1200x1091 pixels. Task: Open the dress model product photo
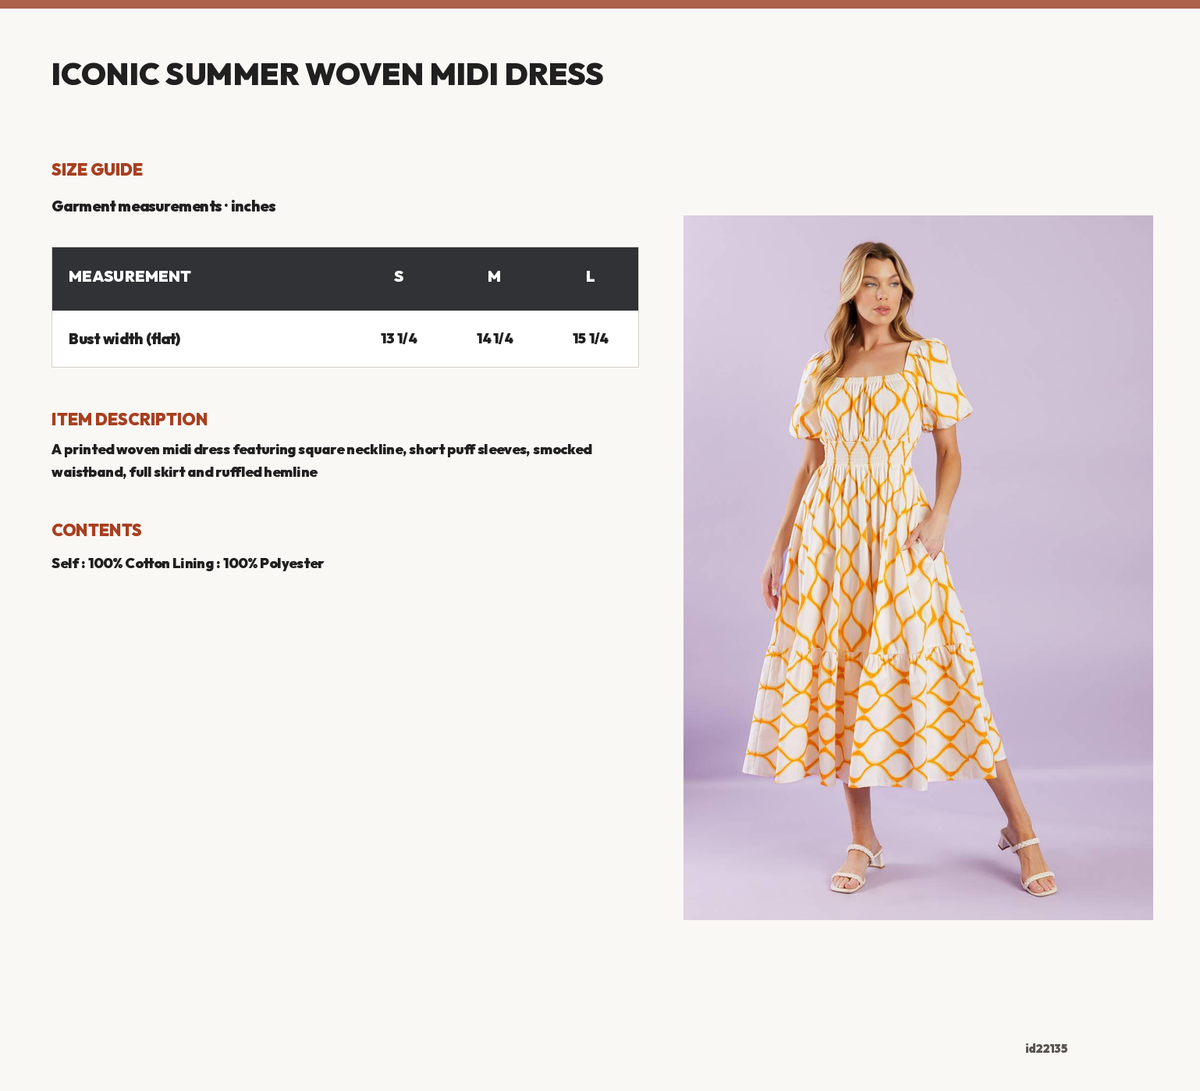point(918,567)
